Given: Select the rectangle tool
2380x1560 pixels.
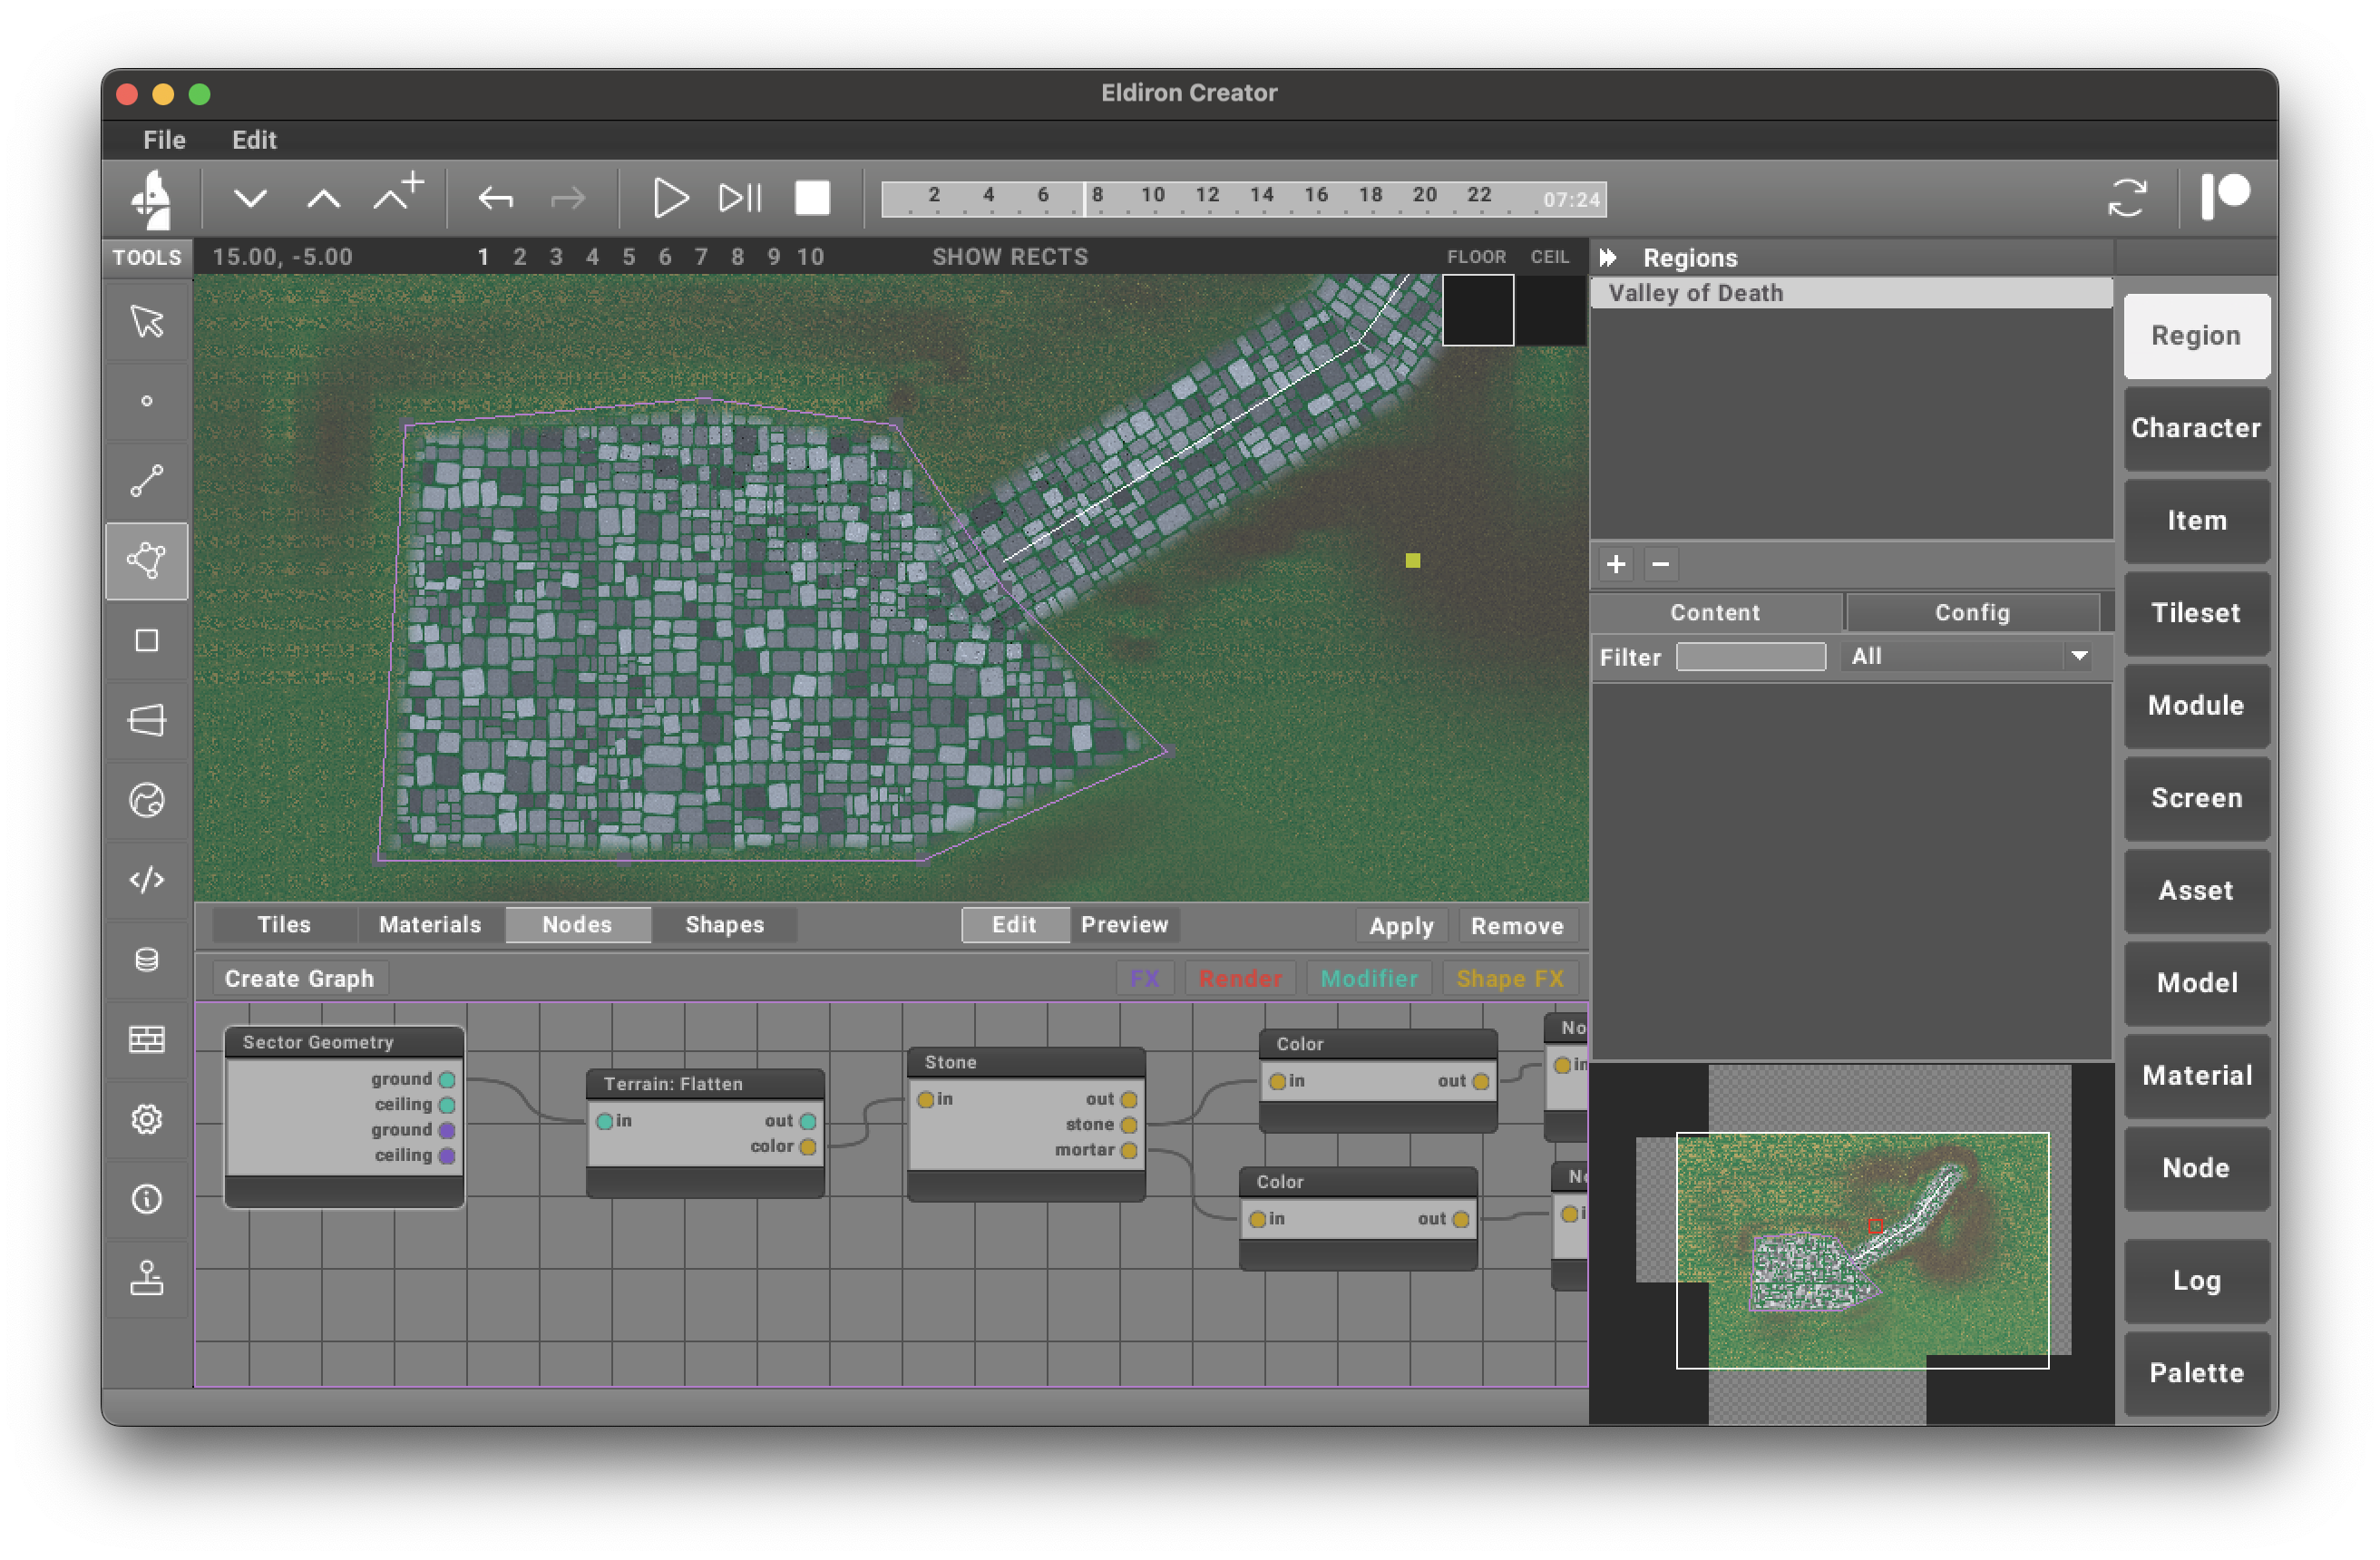Looking at the screenshot, I should 147,640.
